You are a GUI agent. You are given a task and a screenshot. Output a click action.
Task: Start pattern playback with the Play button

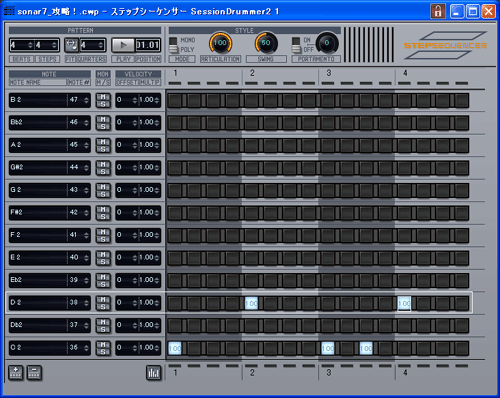[123, 45]
